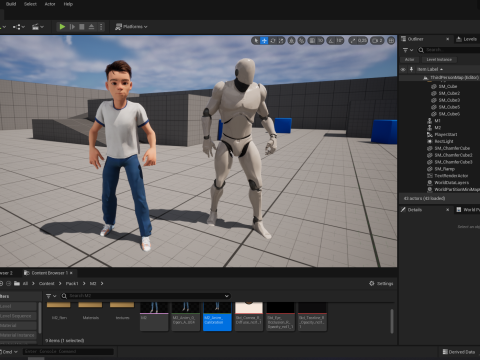Open rotation snap value 10°

pos(339,41)
